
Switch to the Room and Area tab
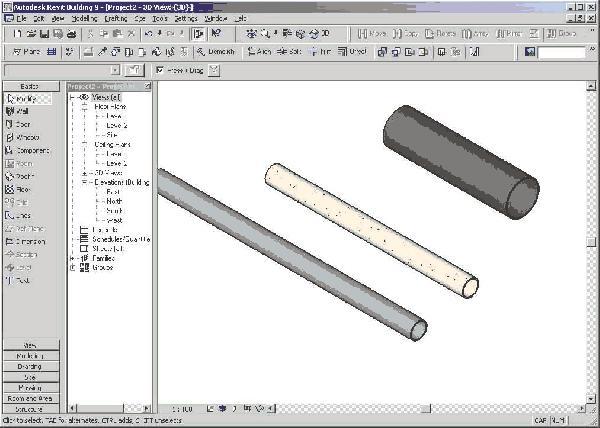coord(31,399)
